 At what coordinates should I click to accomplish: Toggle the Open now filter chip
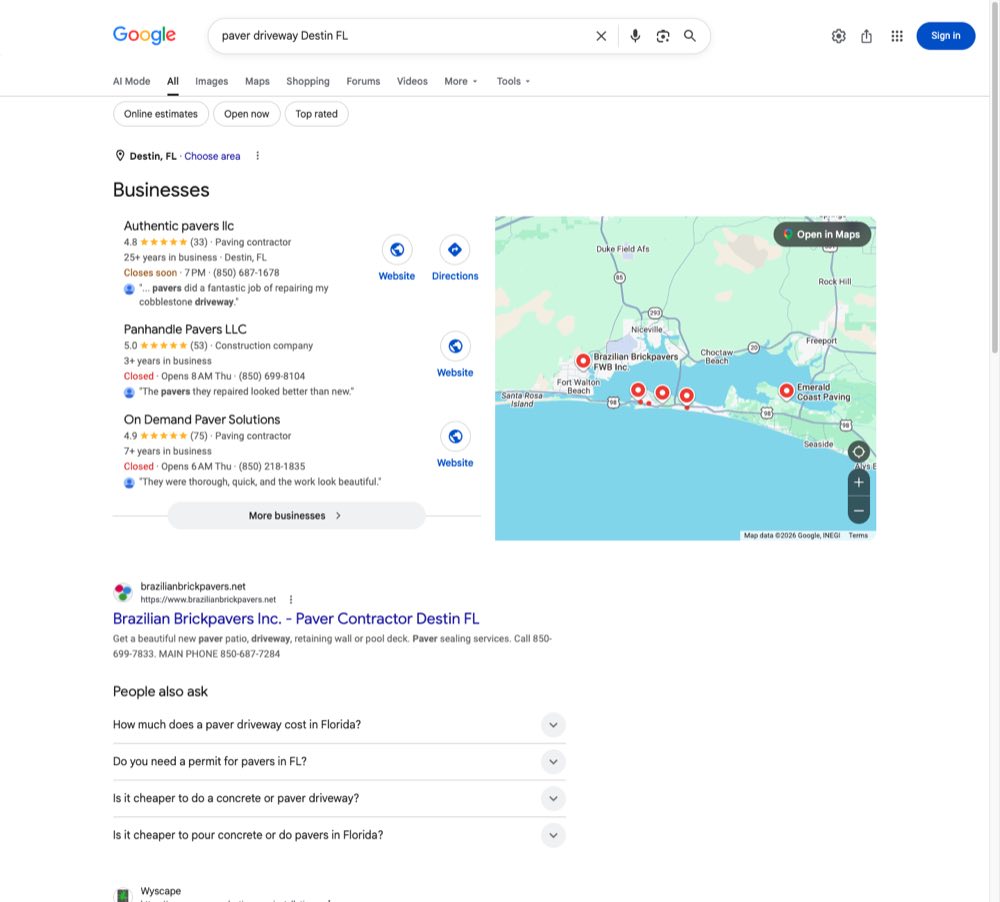(246, 114)
